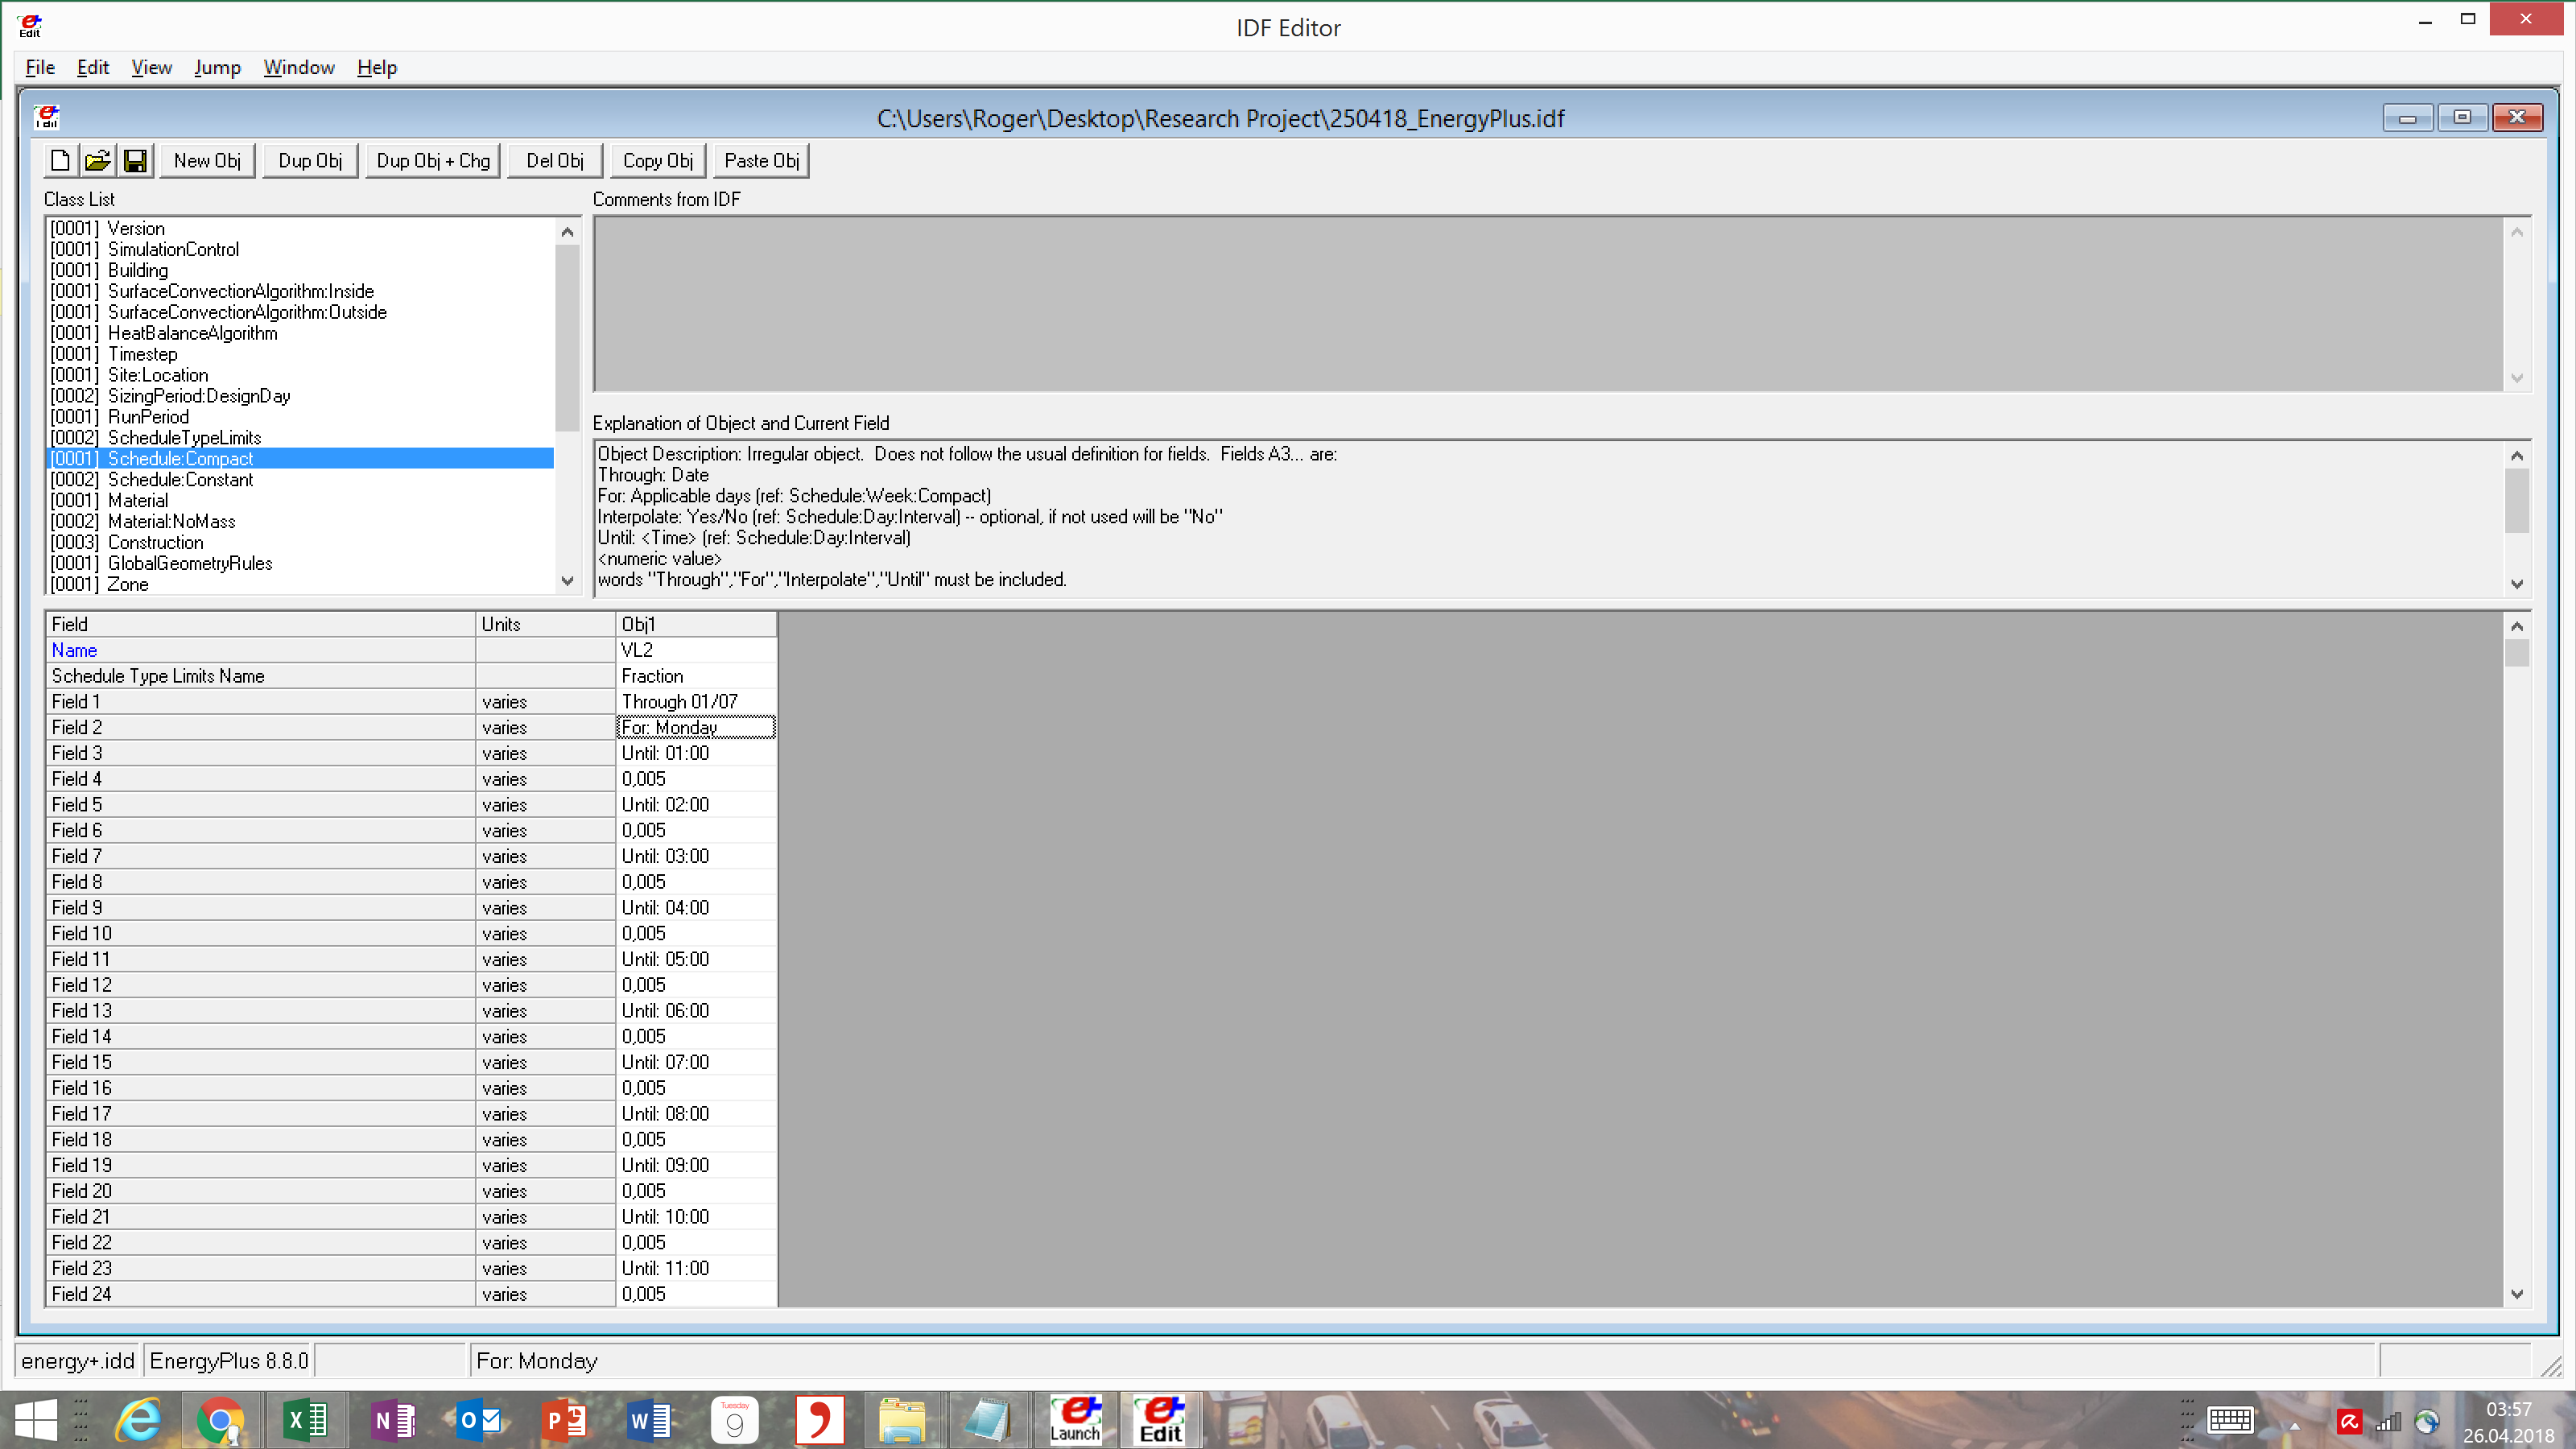Click Field 3 value Until: 01:00
The width and height of the screenshot is (2576, 1449).
click(x=696, y=753)
